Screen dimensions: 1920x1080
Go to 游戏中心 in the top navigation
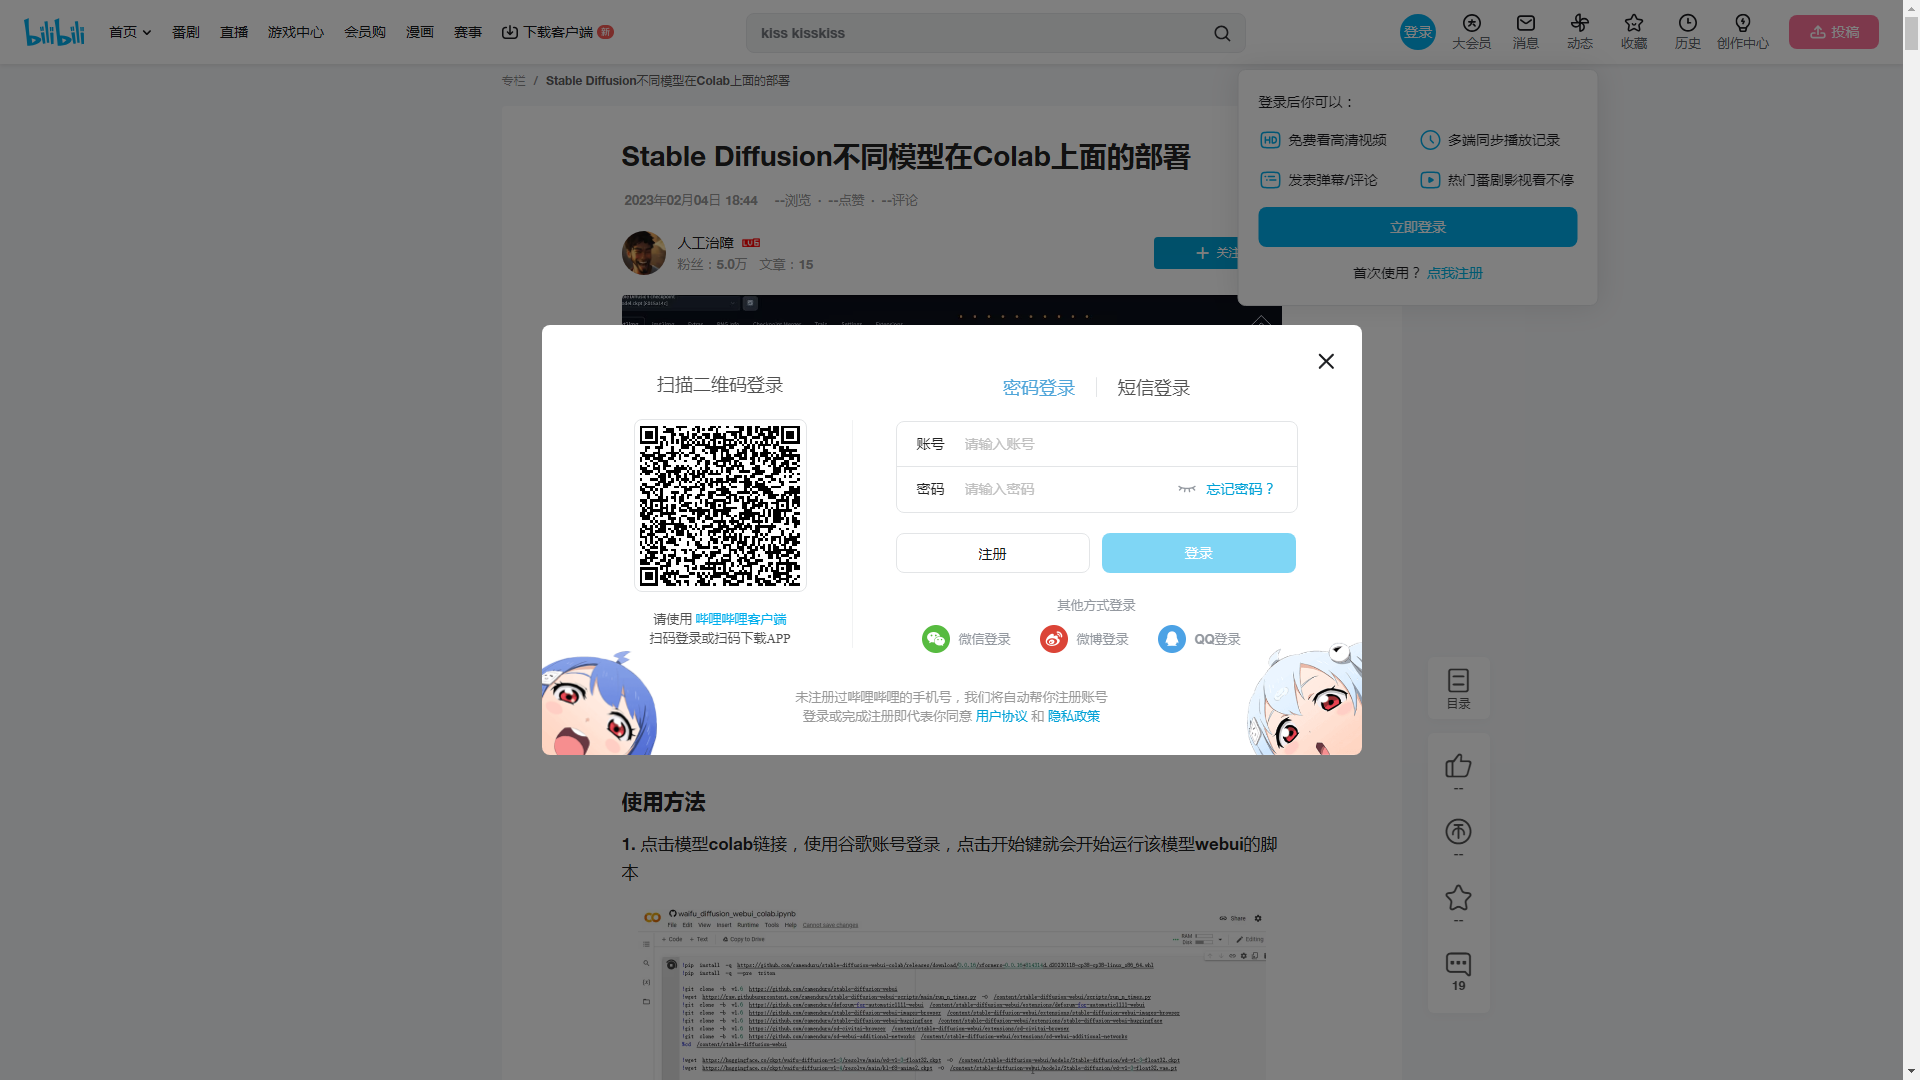pyautogui.click(x=296, y=33)
